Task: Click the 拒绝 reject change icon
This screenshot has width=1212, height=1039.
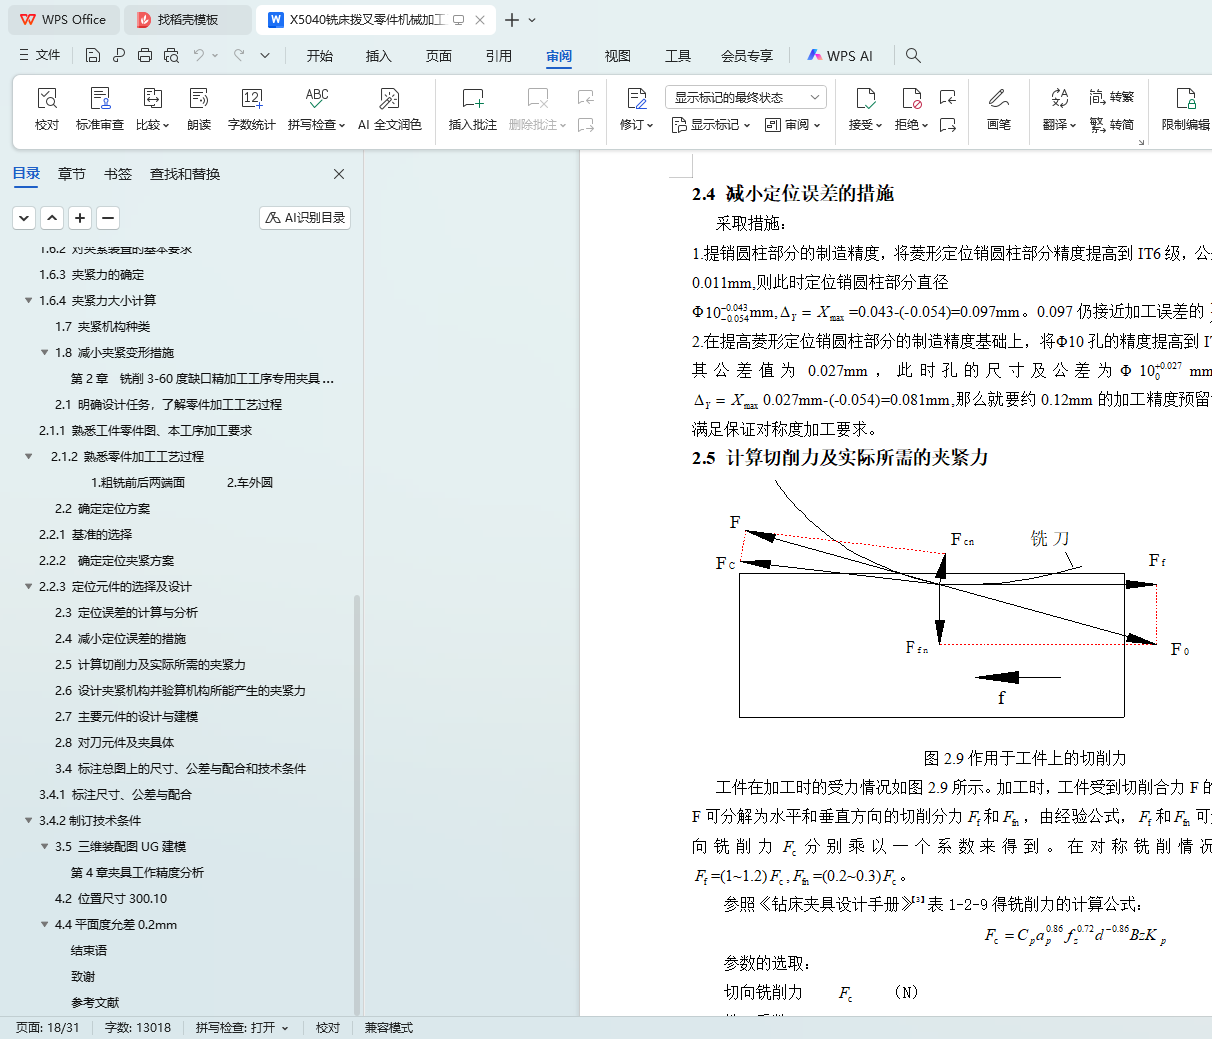Action: (x=911, y=98)
